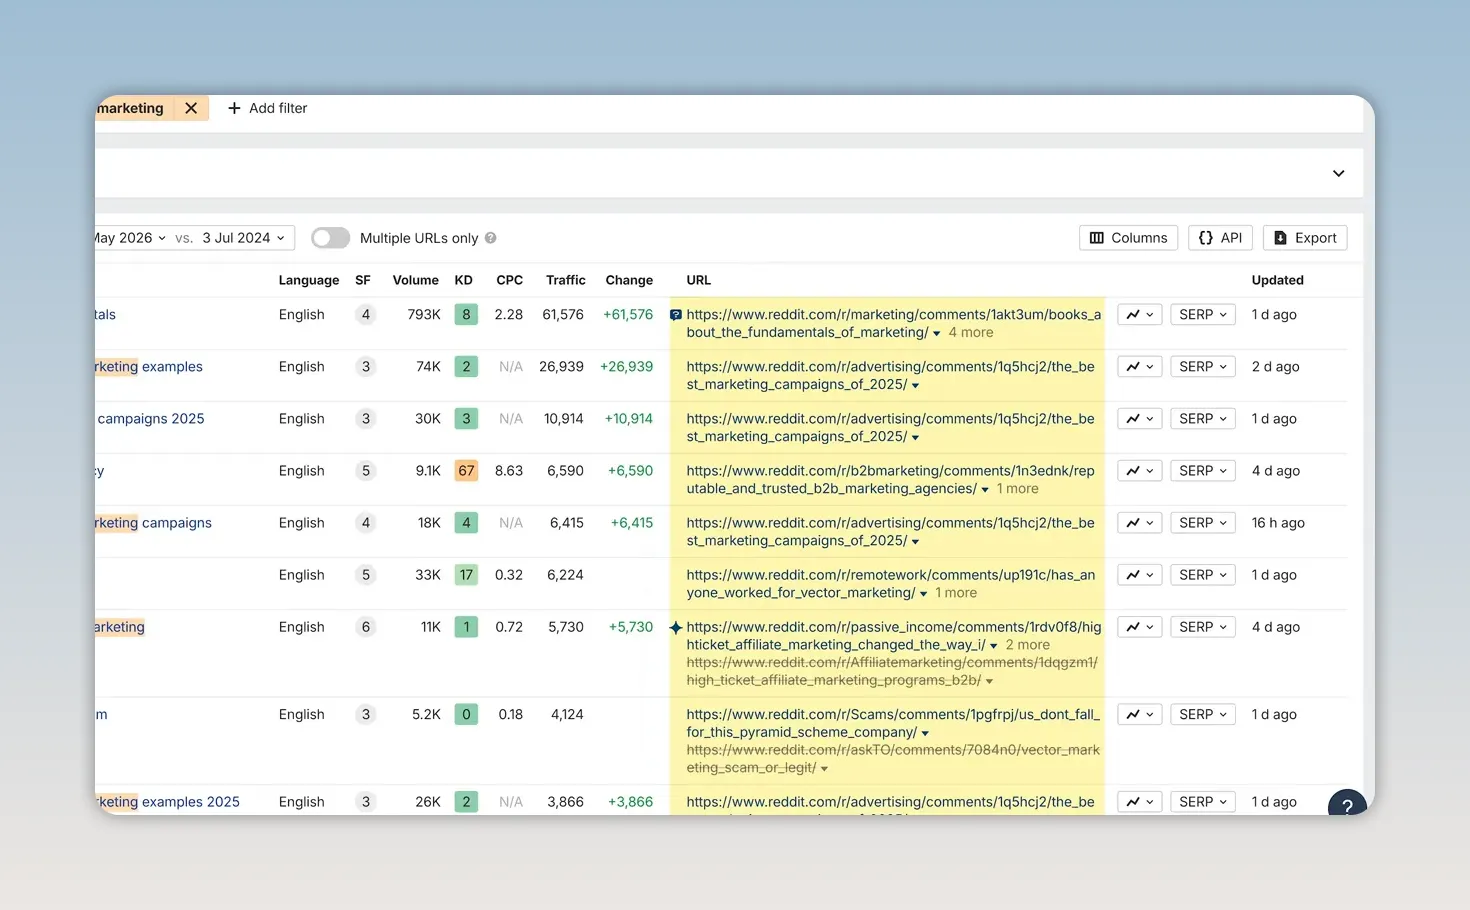This screenshot has width=1470, height=910.
Task: Click the featured snippet icon beside books_about_the_fundamentals URL
Action: pyautogui.click(x=676, y=315)
